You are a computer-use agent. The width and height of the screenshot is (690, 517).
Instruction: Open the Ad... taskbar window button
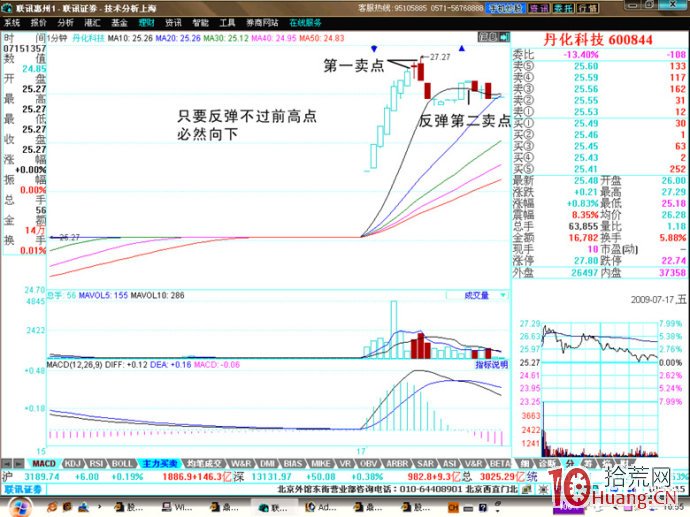(322, 508)
